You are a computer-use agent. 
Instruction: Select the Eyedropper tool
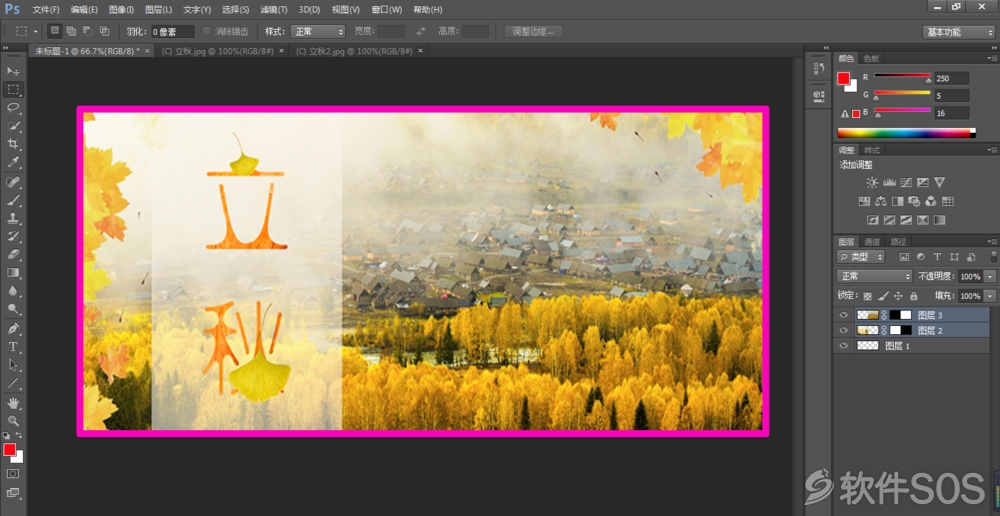click(x=13, y=162)
